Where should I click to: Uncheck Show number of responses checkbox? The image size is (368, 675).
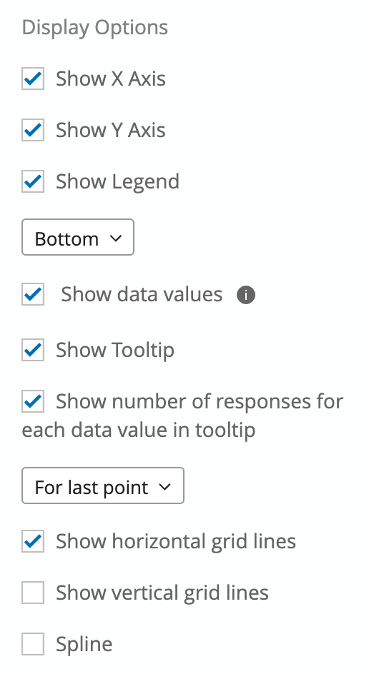pyautogui.click(x=33, y=401)
